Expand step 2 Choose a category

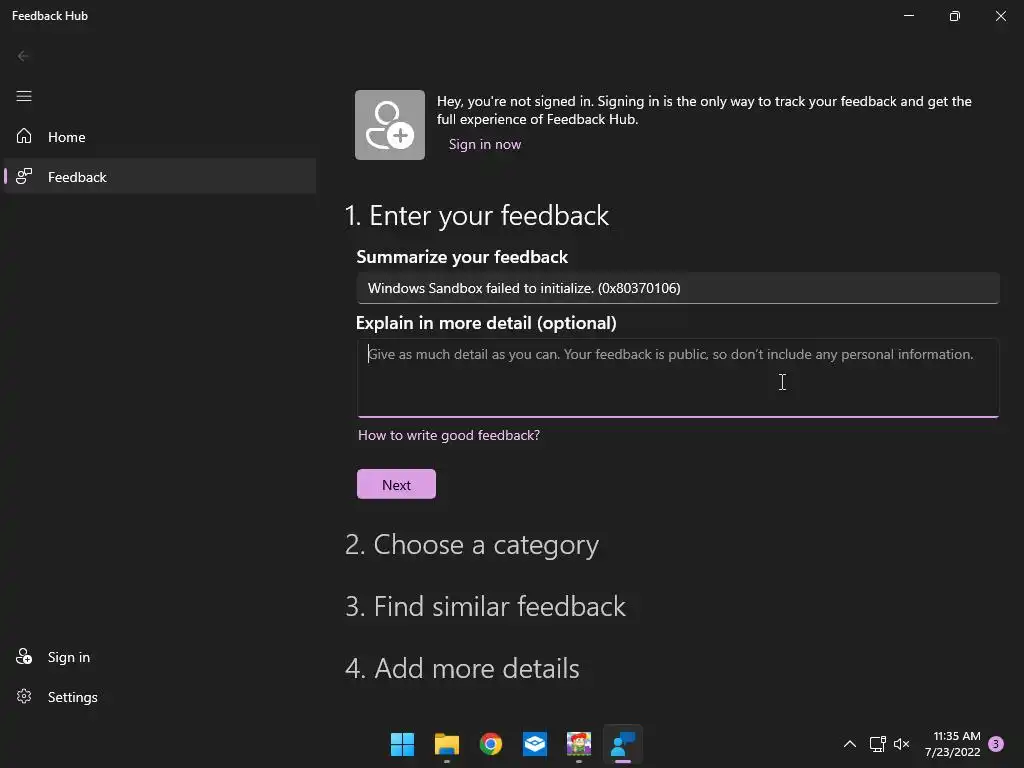(472, 545)
